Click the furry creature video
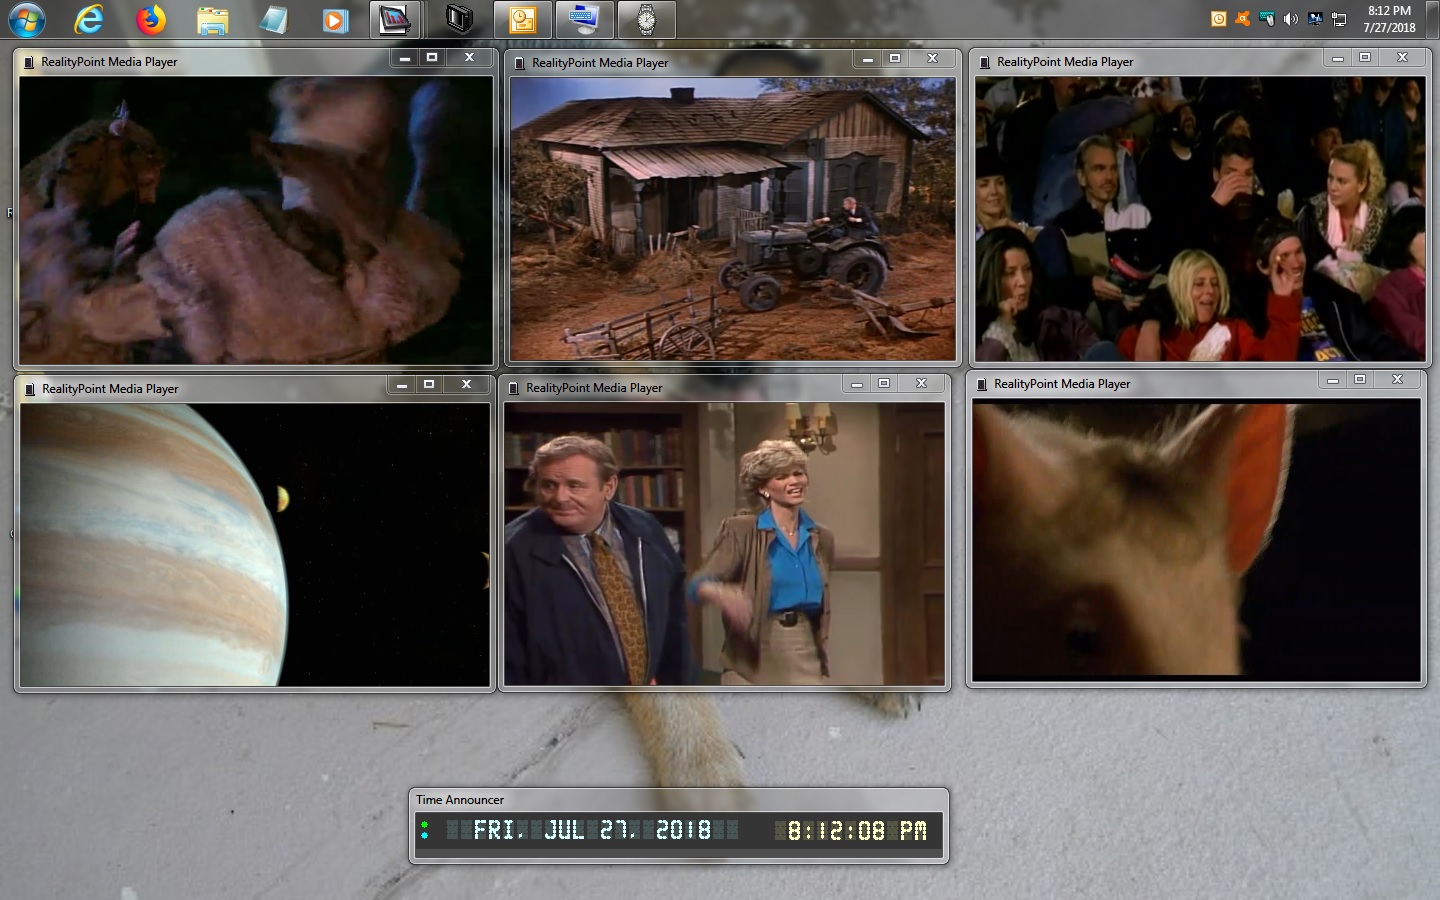The height and width of the screenshot is (900, 1440). pos(256,220)
